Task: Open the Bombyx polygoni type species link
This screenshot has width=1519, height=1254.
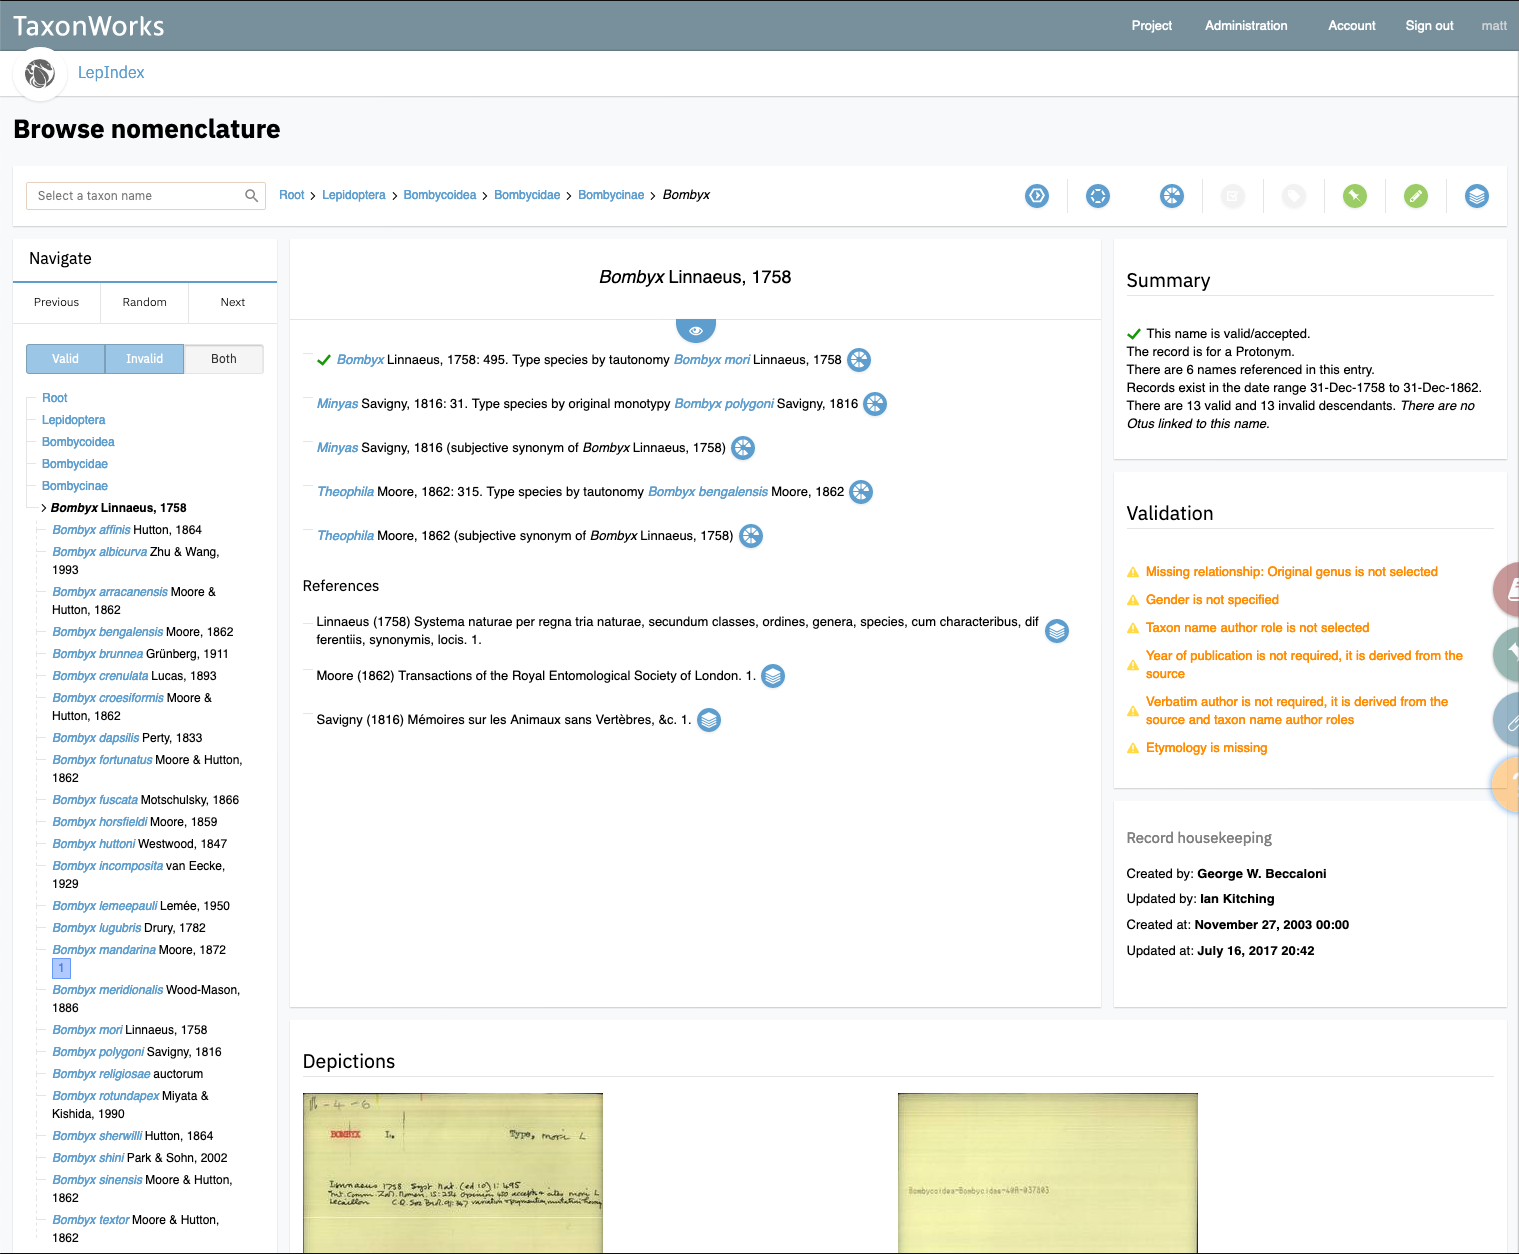Action: tap(724, 404)
